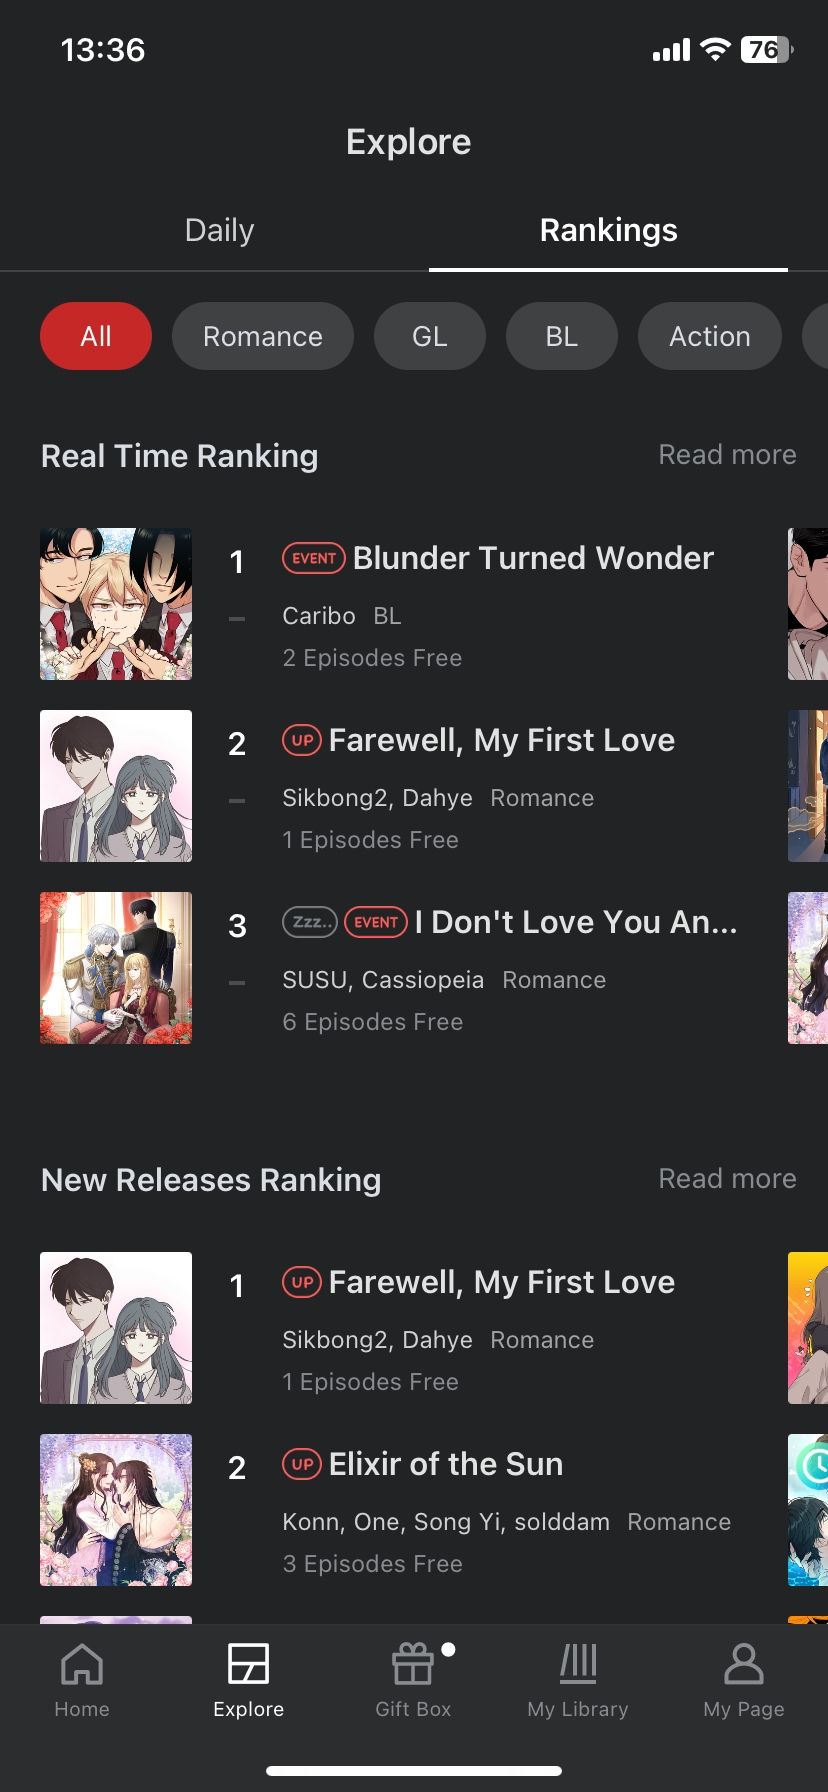This screenshot has height=1792, width=828.
Task: Open the My Page profile icon
Action: [744, 1665]
